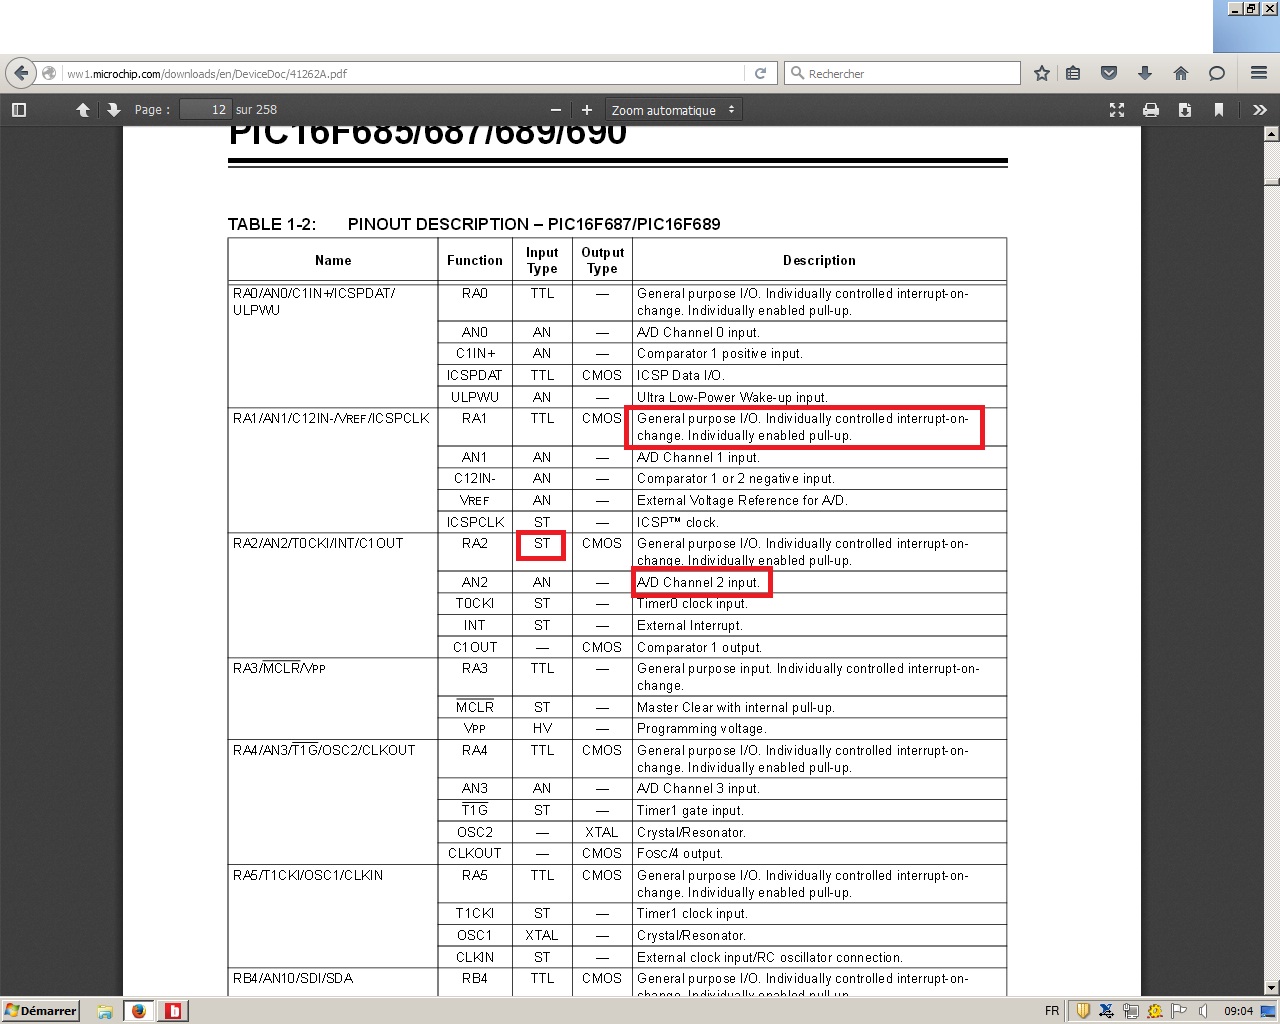Image resolution: width=1280 pixels, height=1024 pixels.
Task: Zoom out of the PDF
Action: 556,110
